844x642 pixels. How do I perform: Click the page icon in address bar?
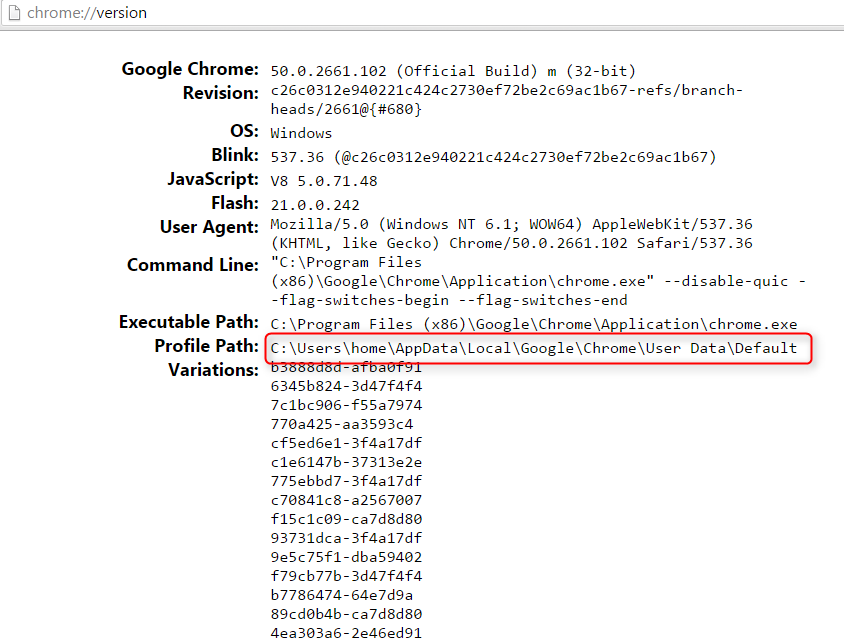pos(15,12)
